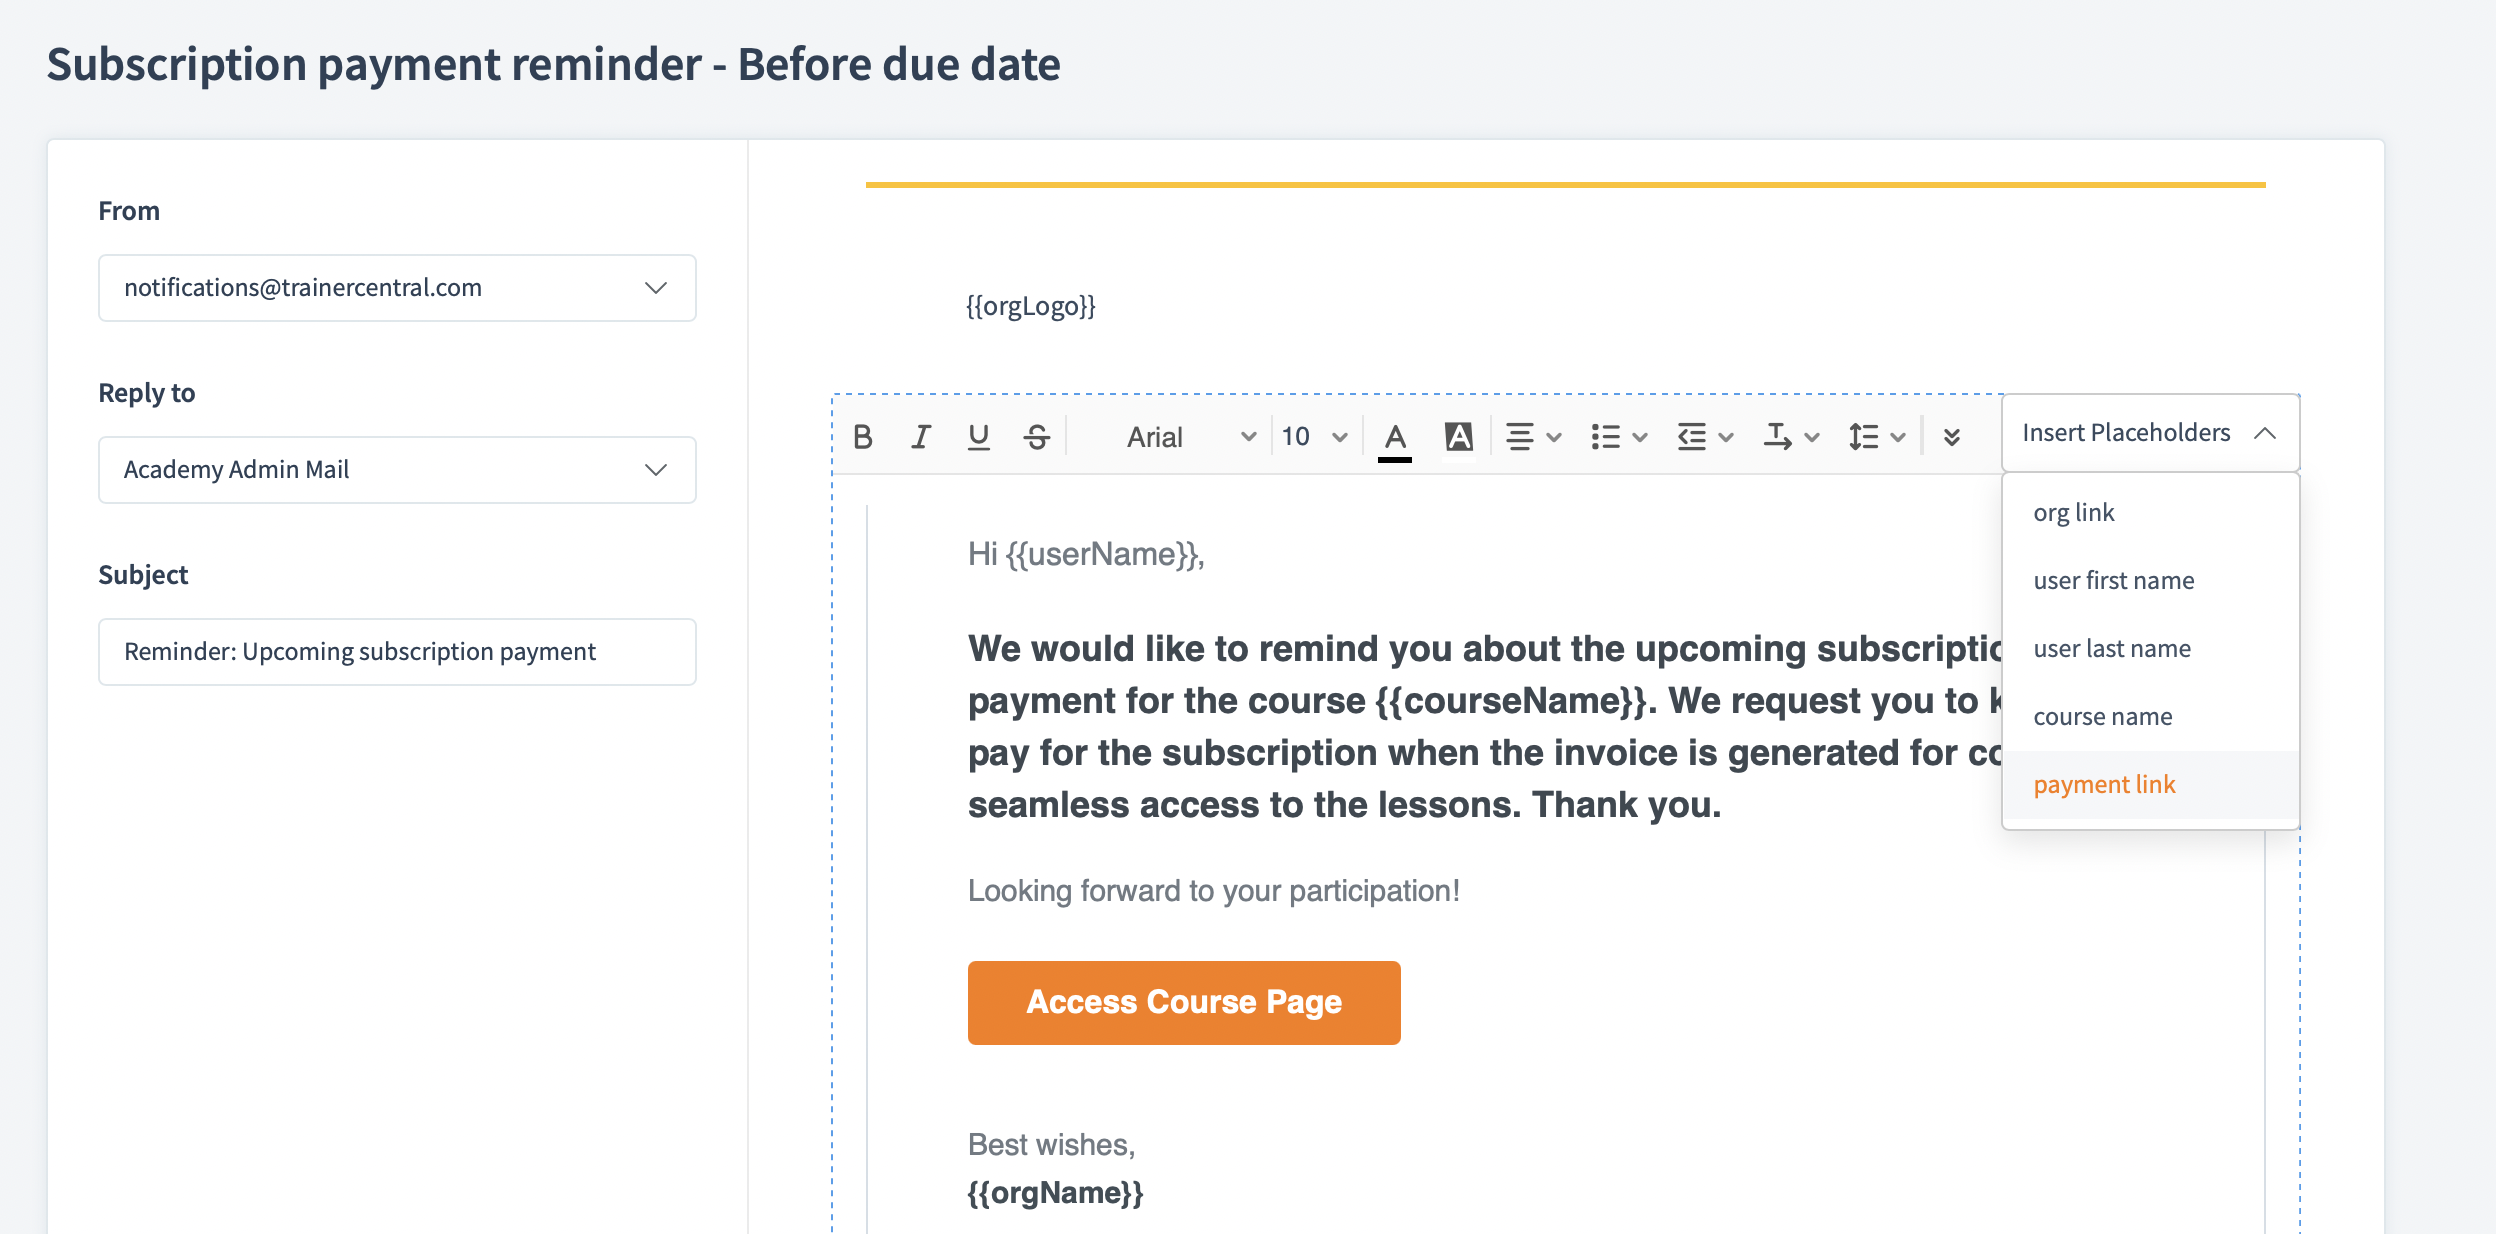The image size is (2496, 1234).
Task: Click into the Subject input field
Action: [x=397, y=652]
